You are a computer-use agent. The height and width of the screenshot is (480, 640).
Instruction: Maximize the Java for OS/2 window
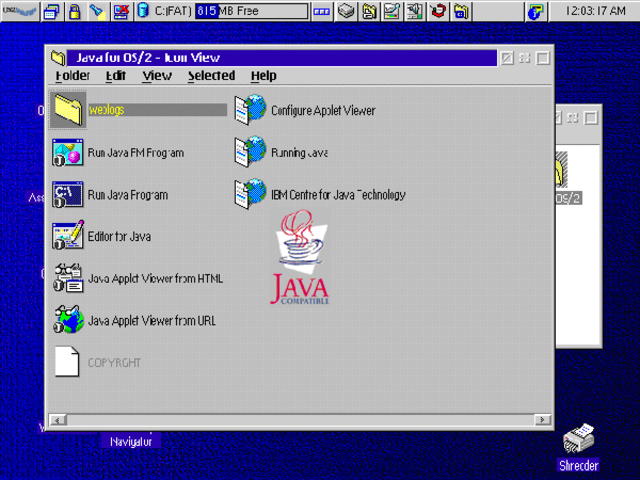(x=543, y=58)
